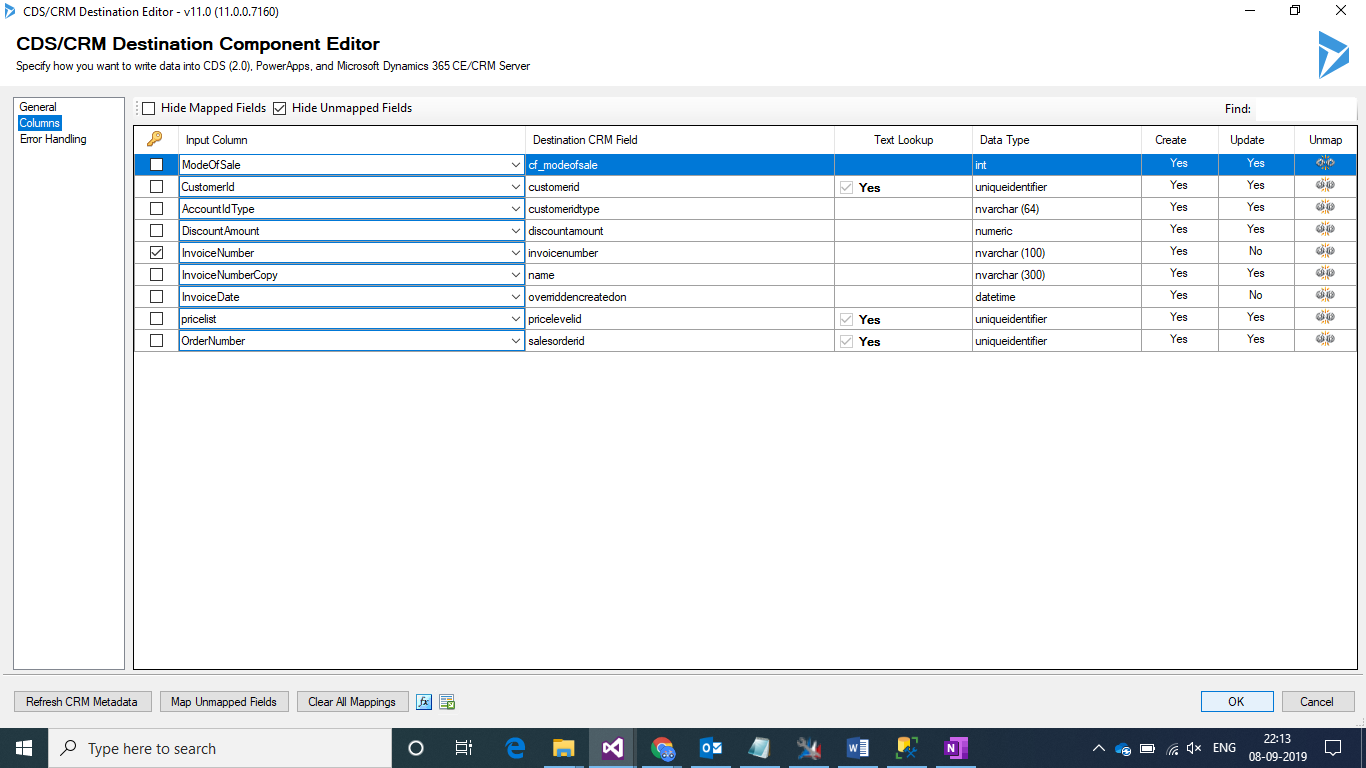This screenshot has height=768, width=1366.
Task: Unmap the InvoiceDate column mapping
Action: point(1325,295)
